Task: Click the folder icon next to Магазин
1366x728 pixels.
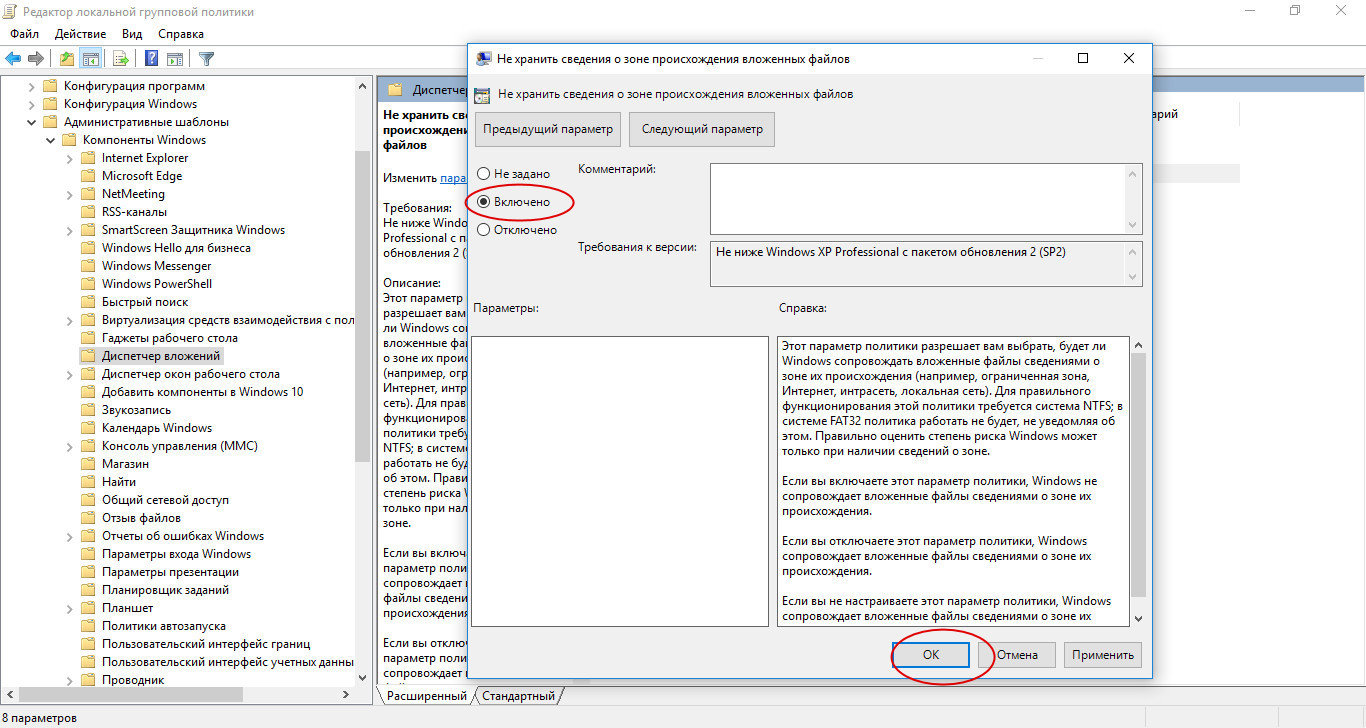Action: 88,464
